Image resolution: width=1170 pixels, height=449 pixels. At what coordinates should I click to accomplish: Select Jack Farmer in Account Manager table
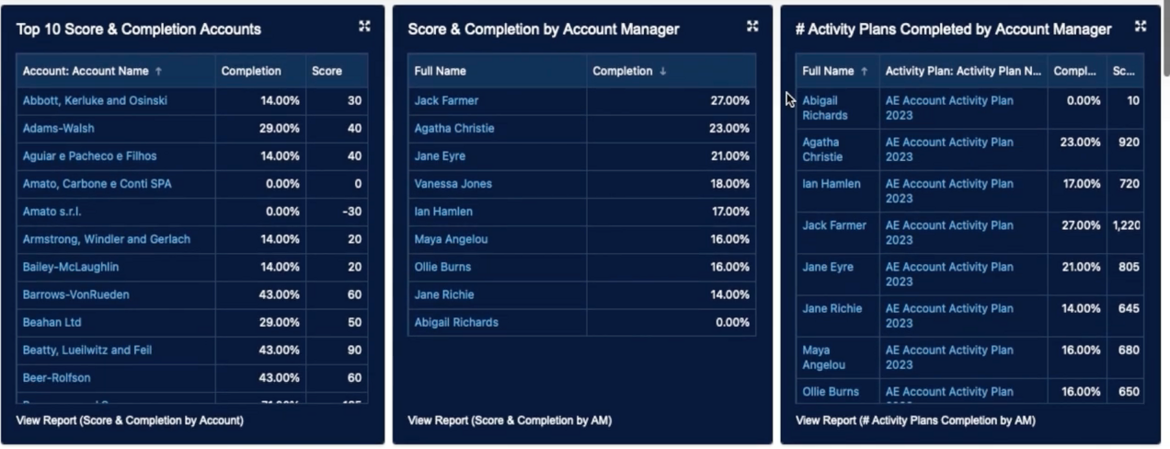[x=446, y=101]
